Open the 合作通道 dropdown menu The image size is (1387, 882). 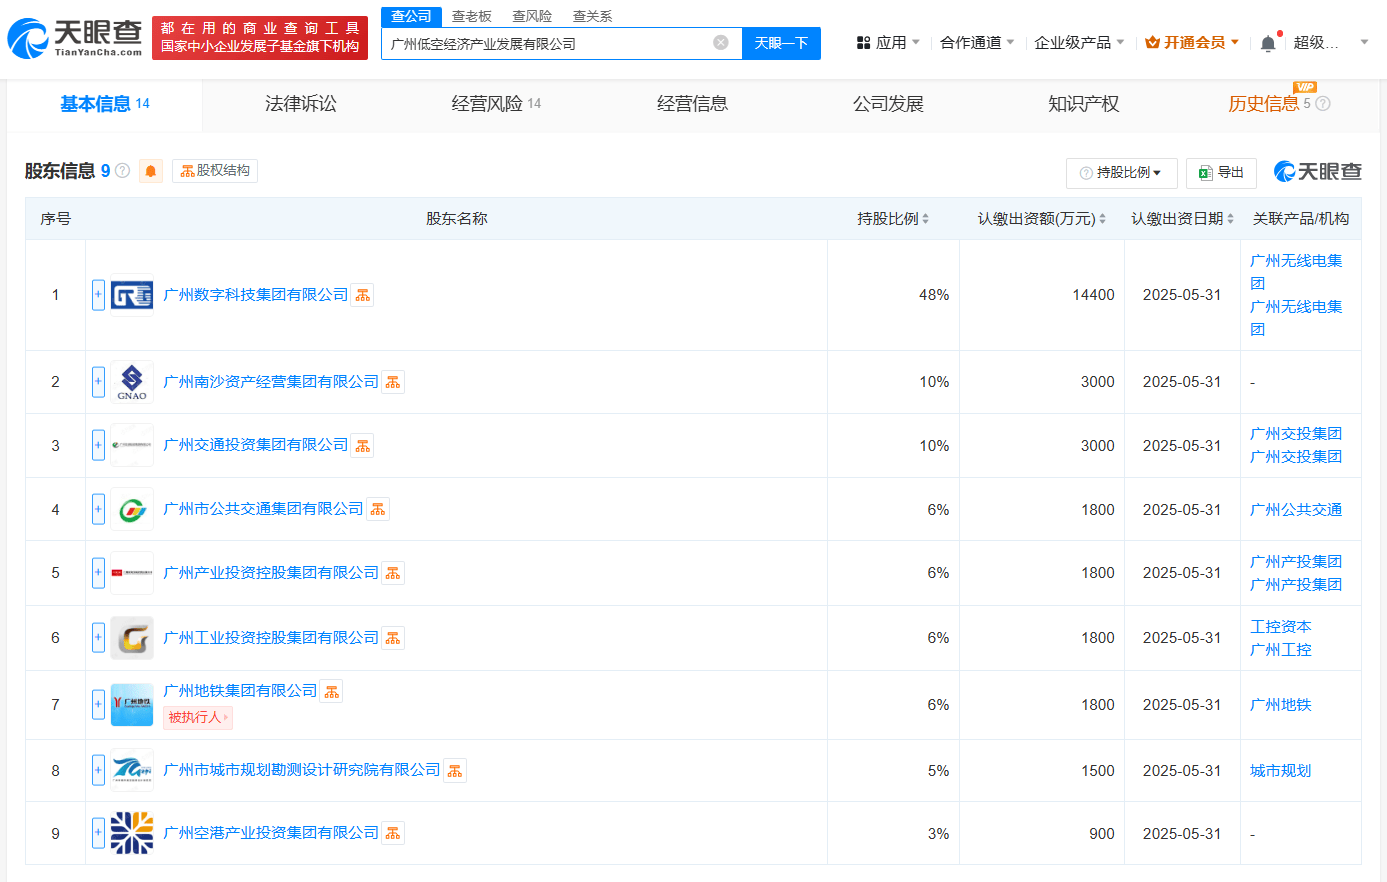coord(977,43)
